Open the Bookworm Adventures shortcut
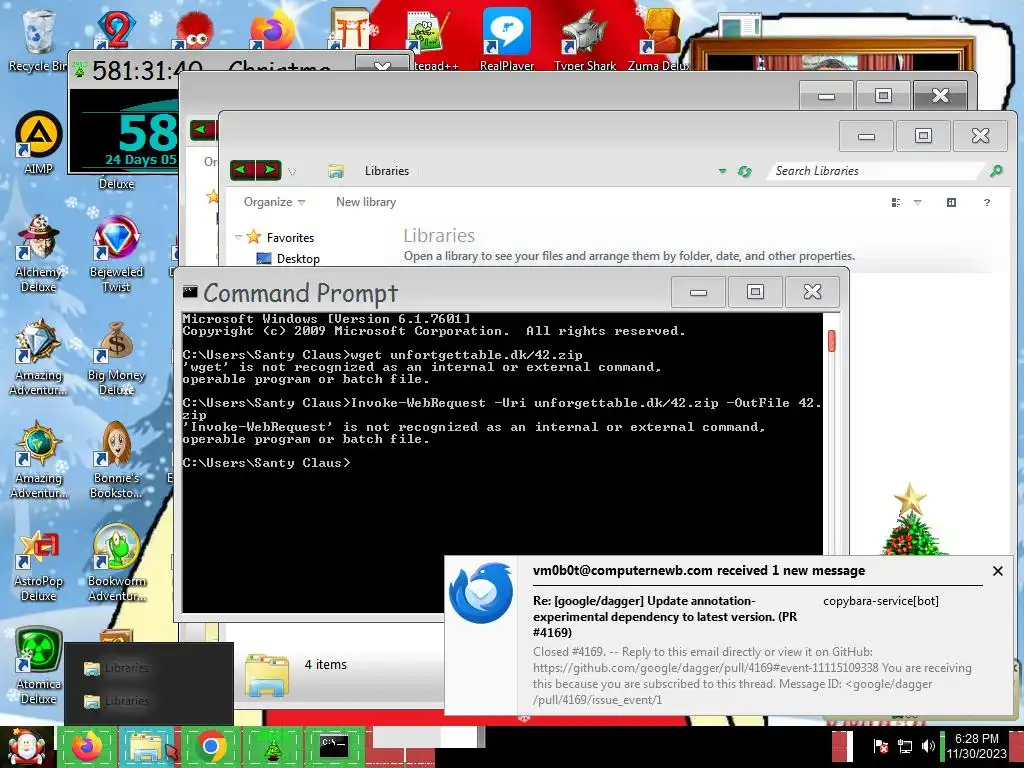This screenshot has width=1024, height=768. point(116,563)
